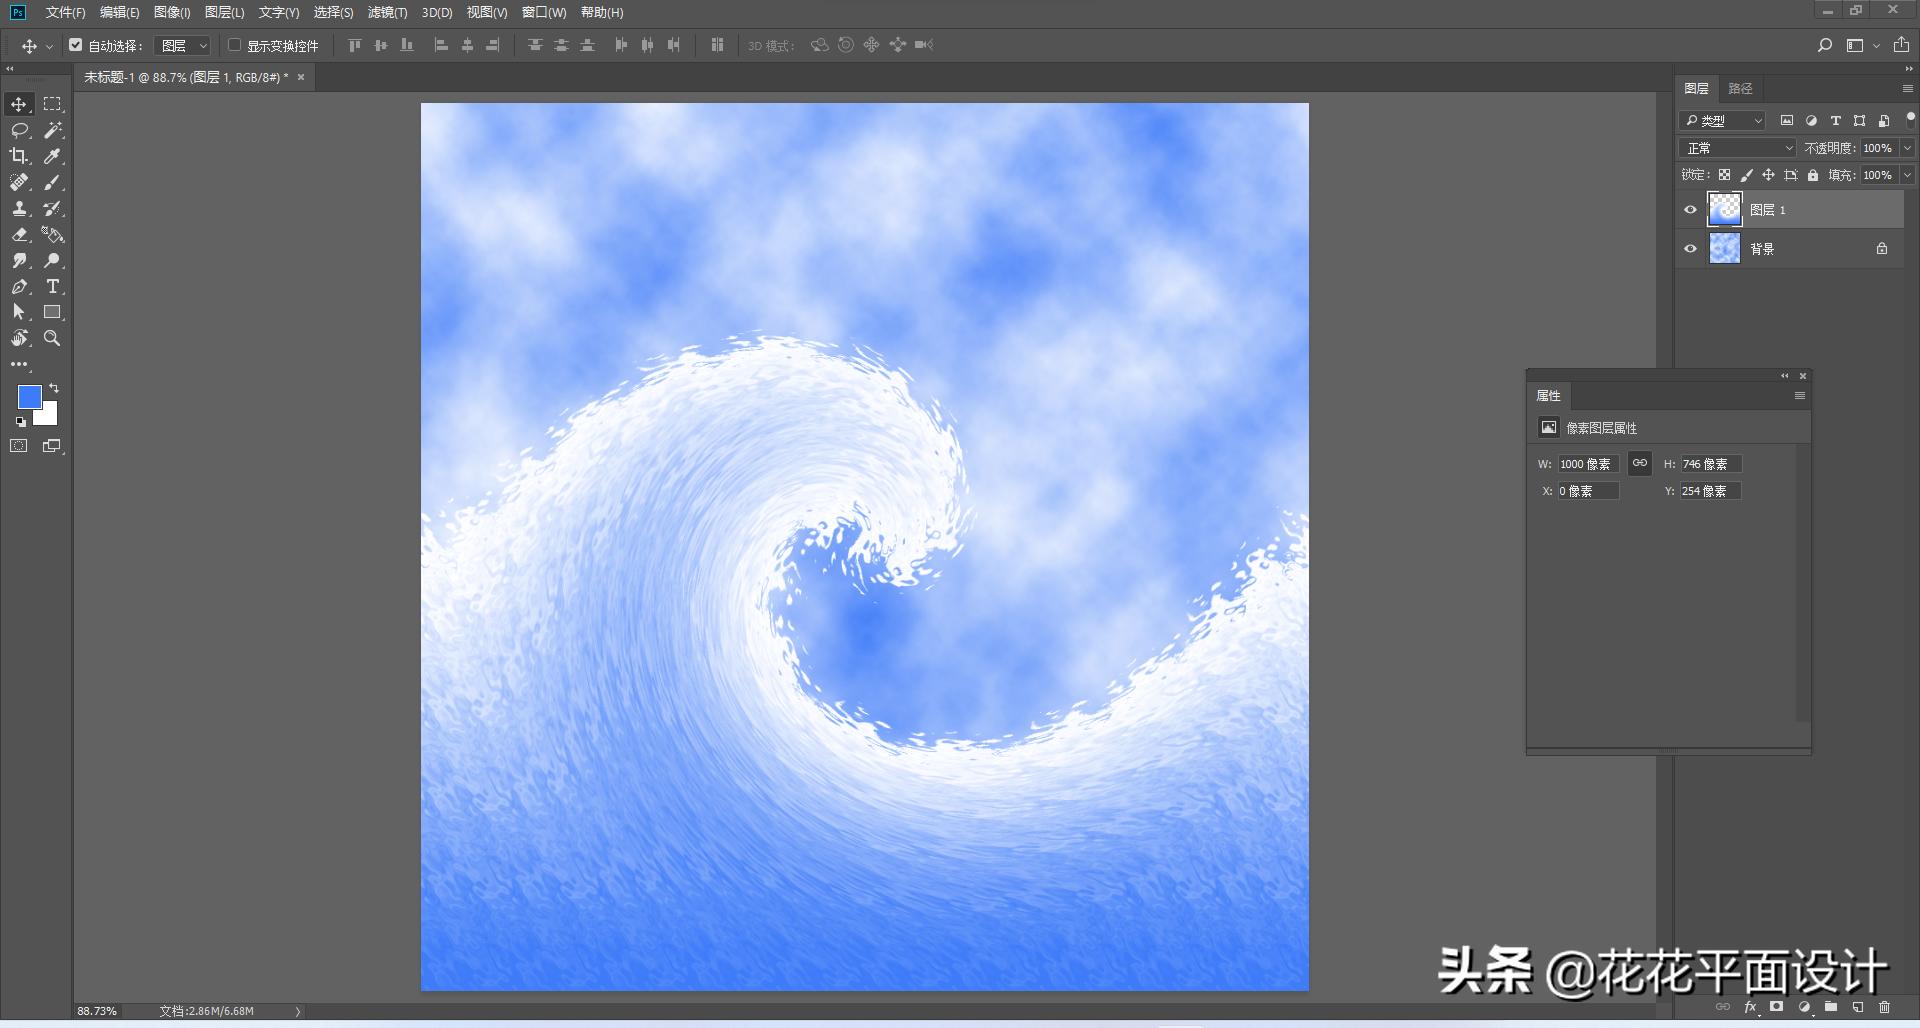Screen dimensions: 1920x1028
Task: Uncheck the 自动选择 checkbox
Action: (76, 45)
